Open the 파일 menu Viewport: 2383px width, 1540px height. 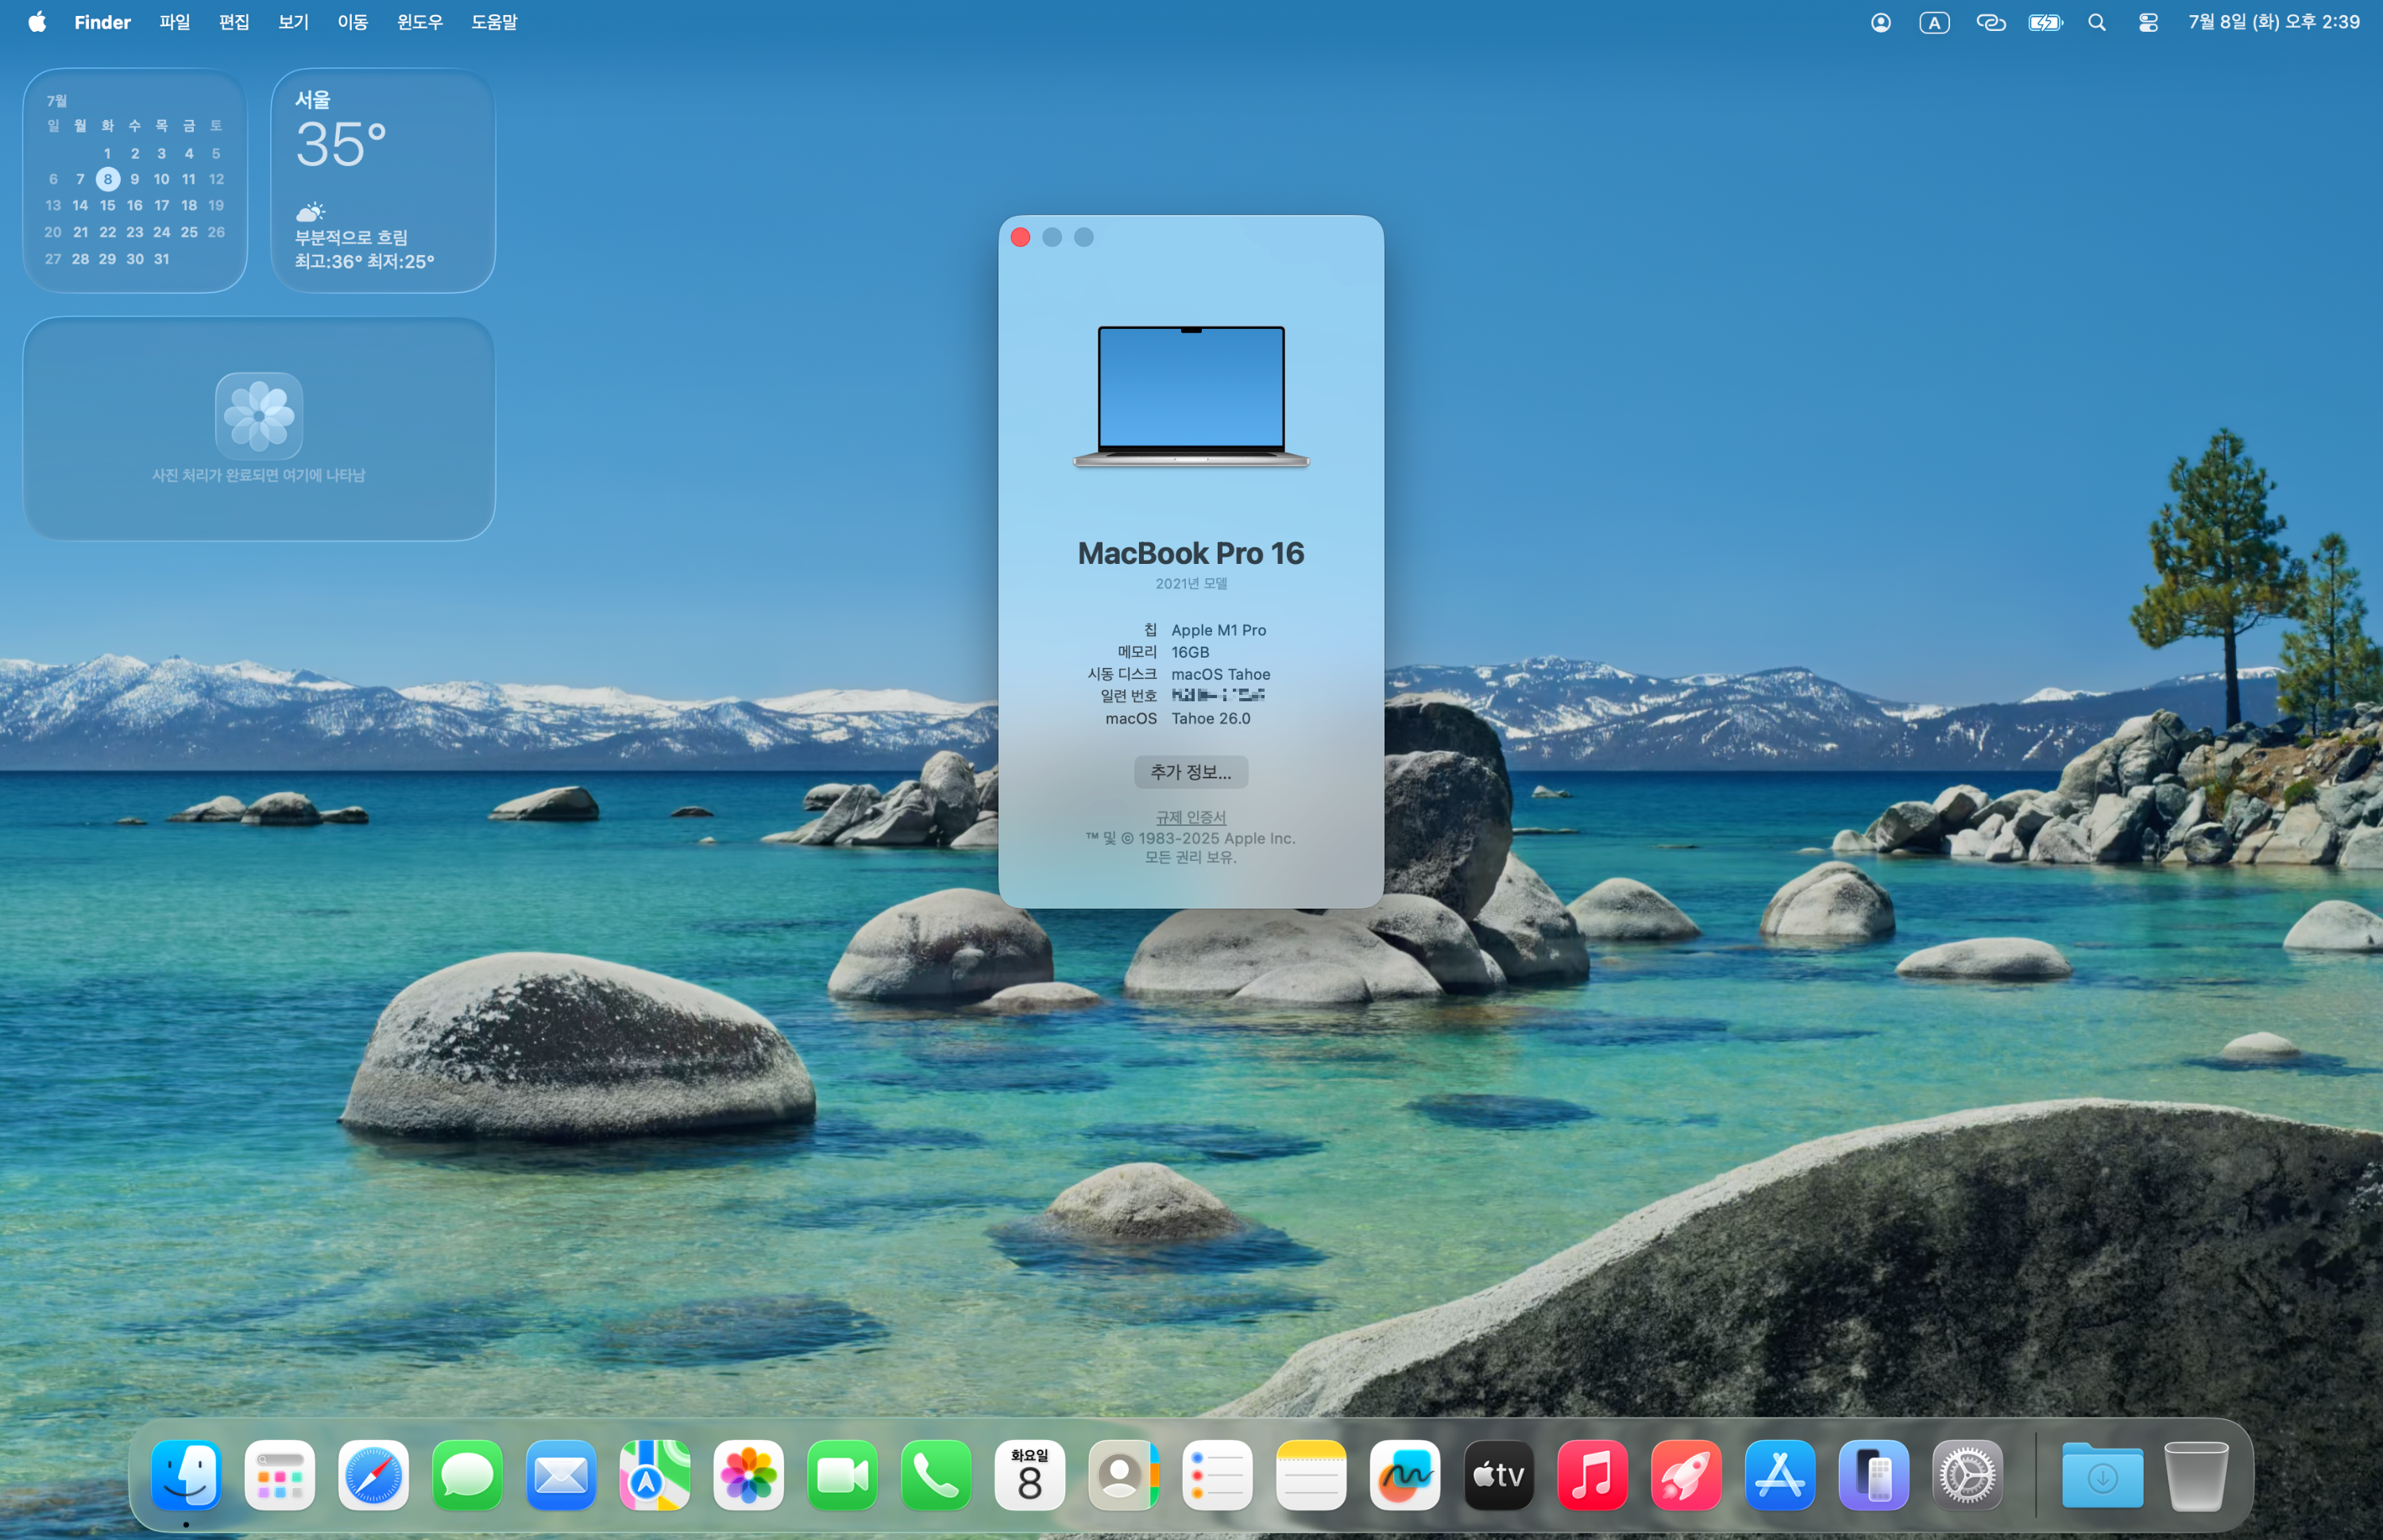tap(174, 22)
